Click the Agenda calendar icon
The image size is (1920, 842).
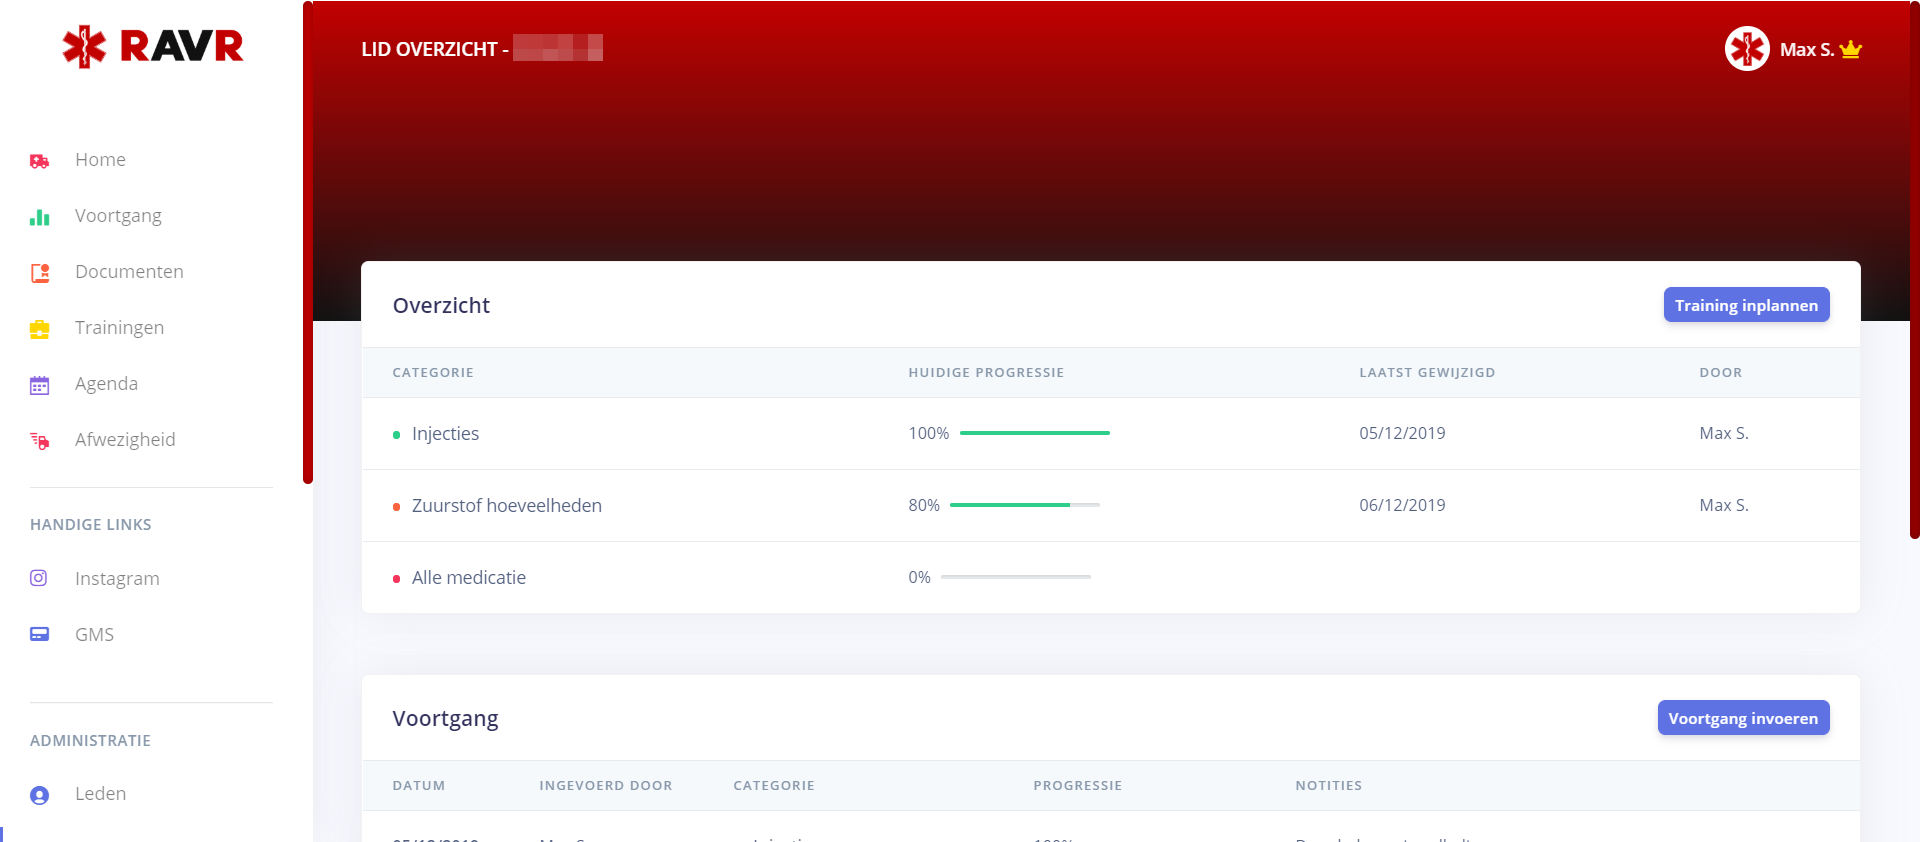tap(39, 385)
